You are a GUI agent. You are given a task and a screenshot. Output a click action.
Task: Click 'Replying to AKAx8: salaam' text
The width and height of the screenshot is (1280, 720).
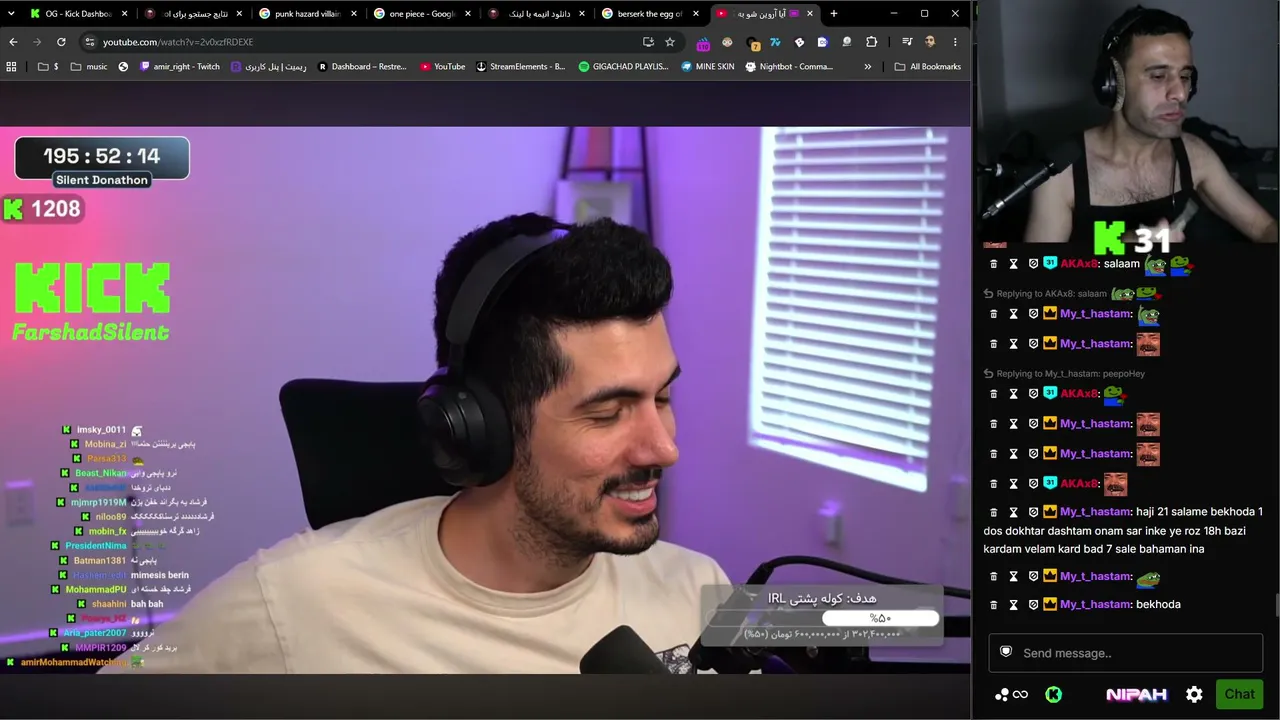[x=1051, y=294]
